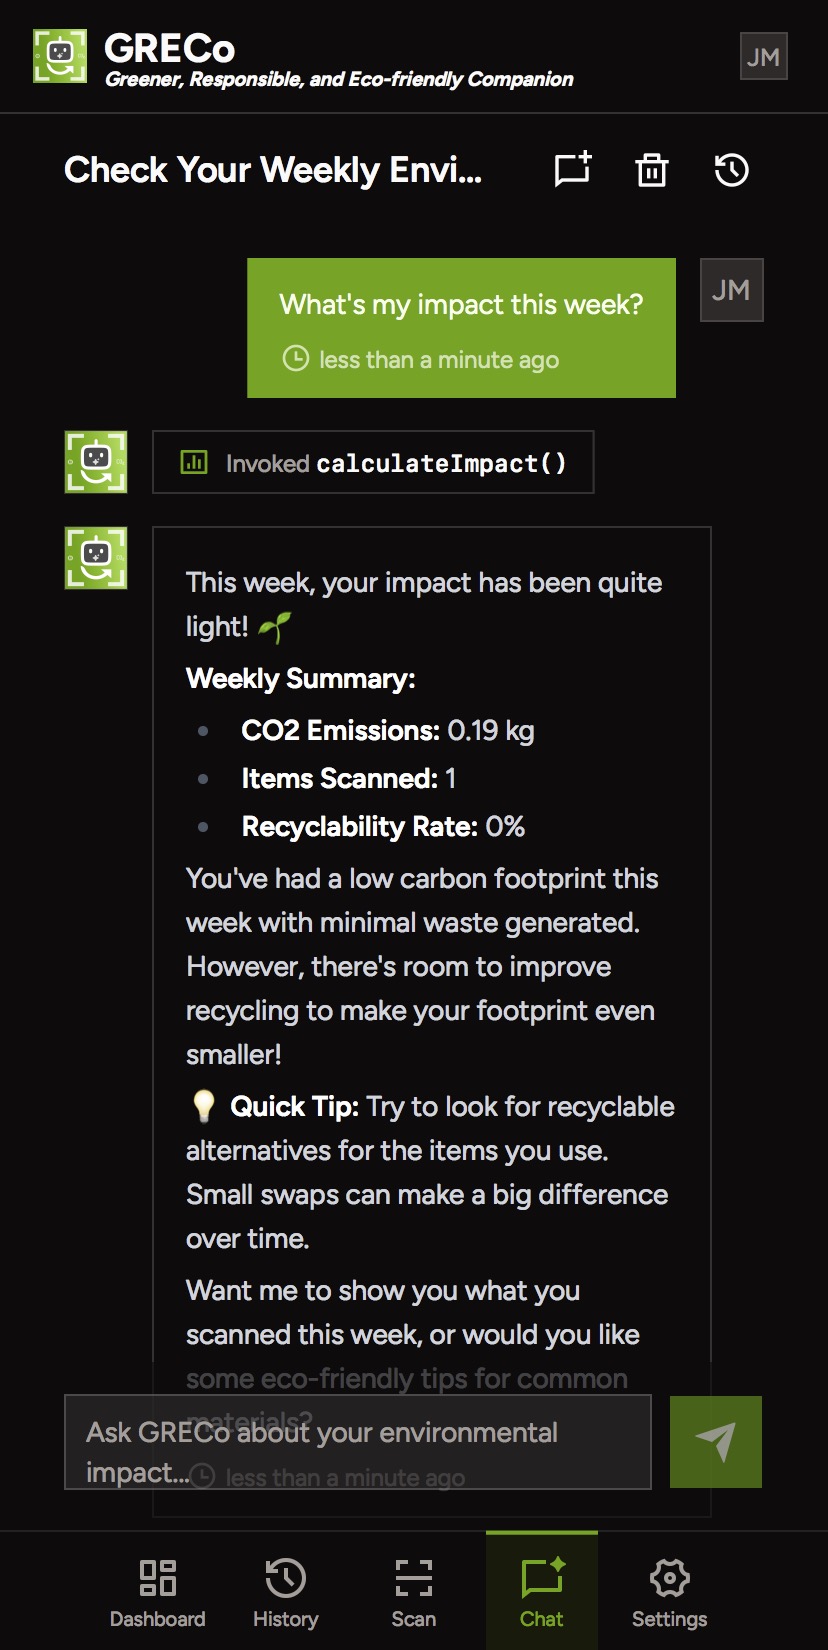Click the bar chart icon in invoked chip

[194, 462]
